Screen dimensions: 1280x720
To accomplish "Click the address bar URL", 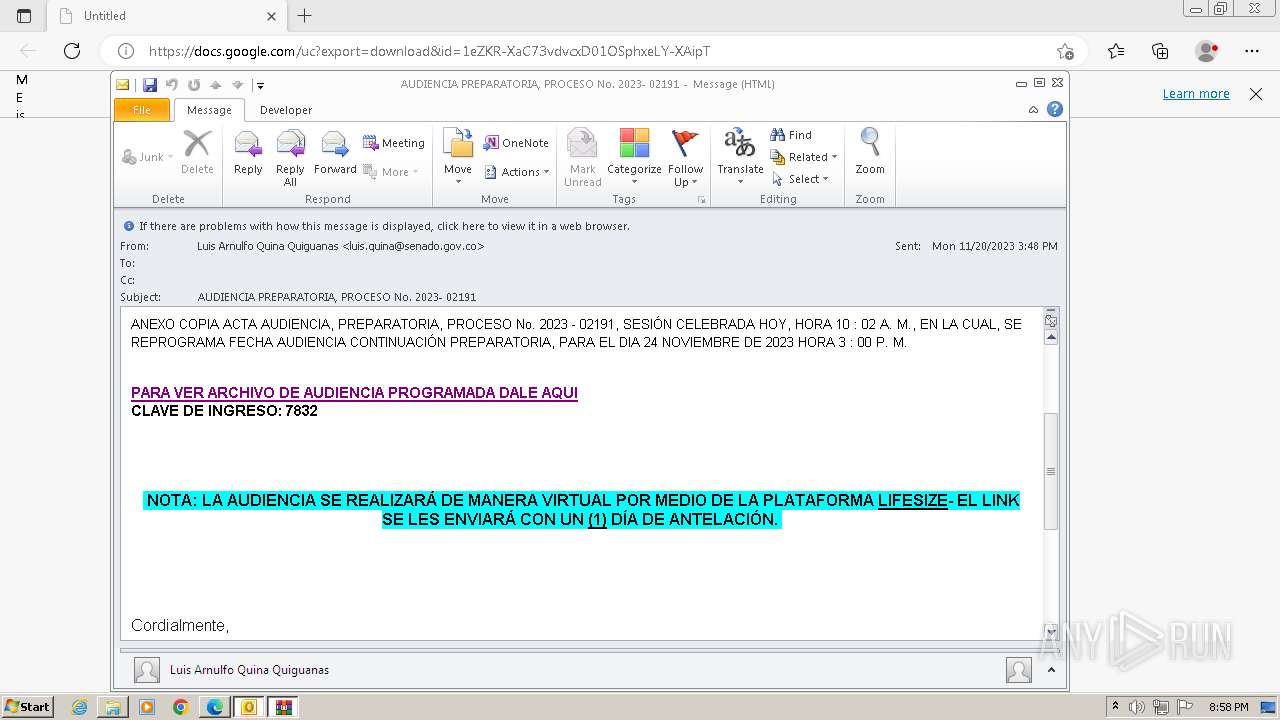I will point(429,51).
